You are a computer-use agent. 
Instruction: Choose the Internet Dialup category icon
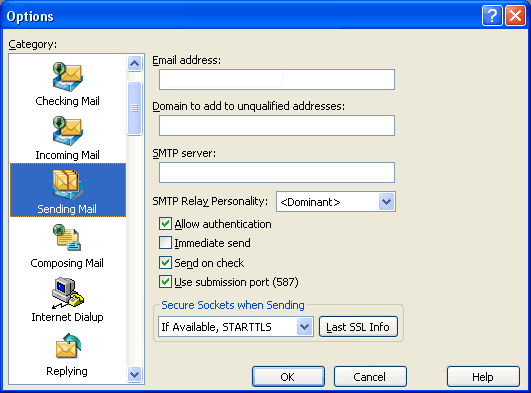pyautogui.click(x=68, y=293)
